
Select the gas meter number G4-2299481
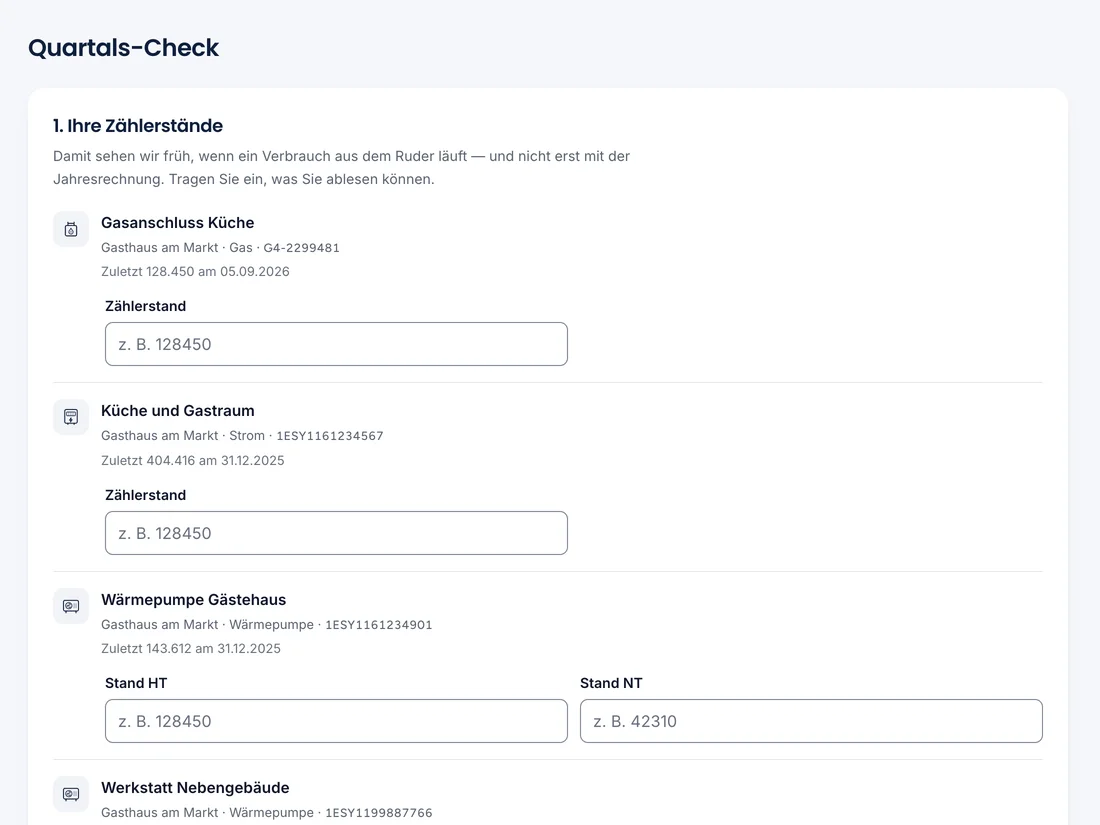tap(302, 248)
